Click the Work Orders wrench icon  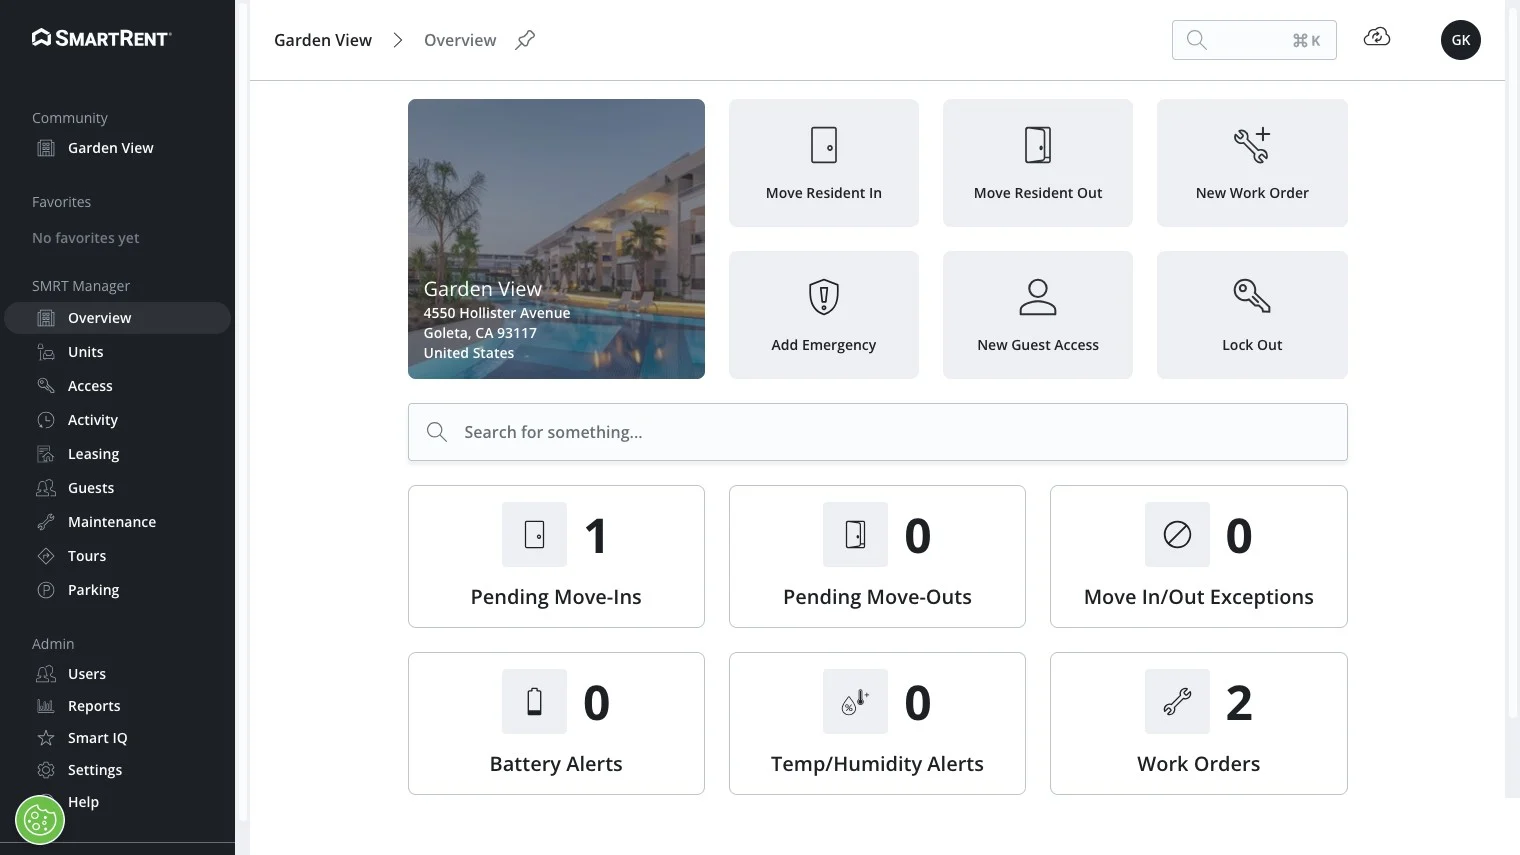coord(1177,702)
